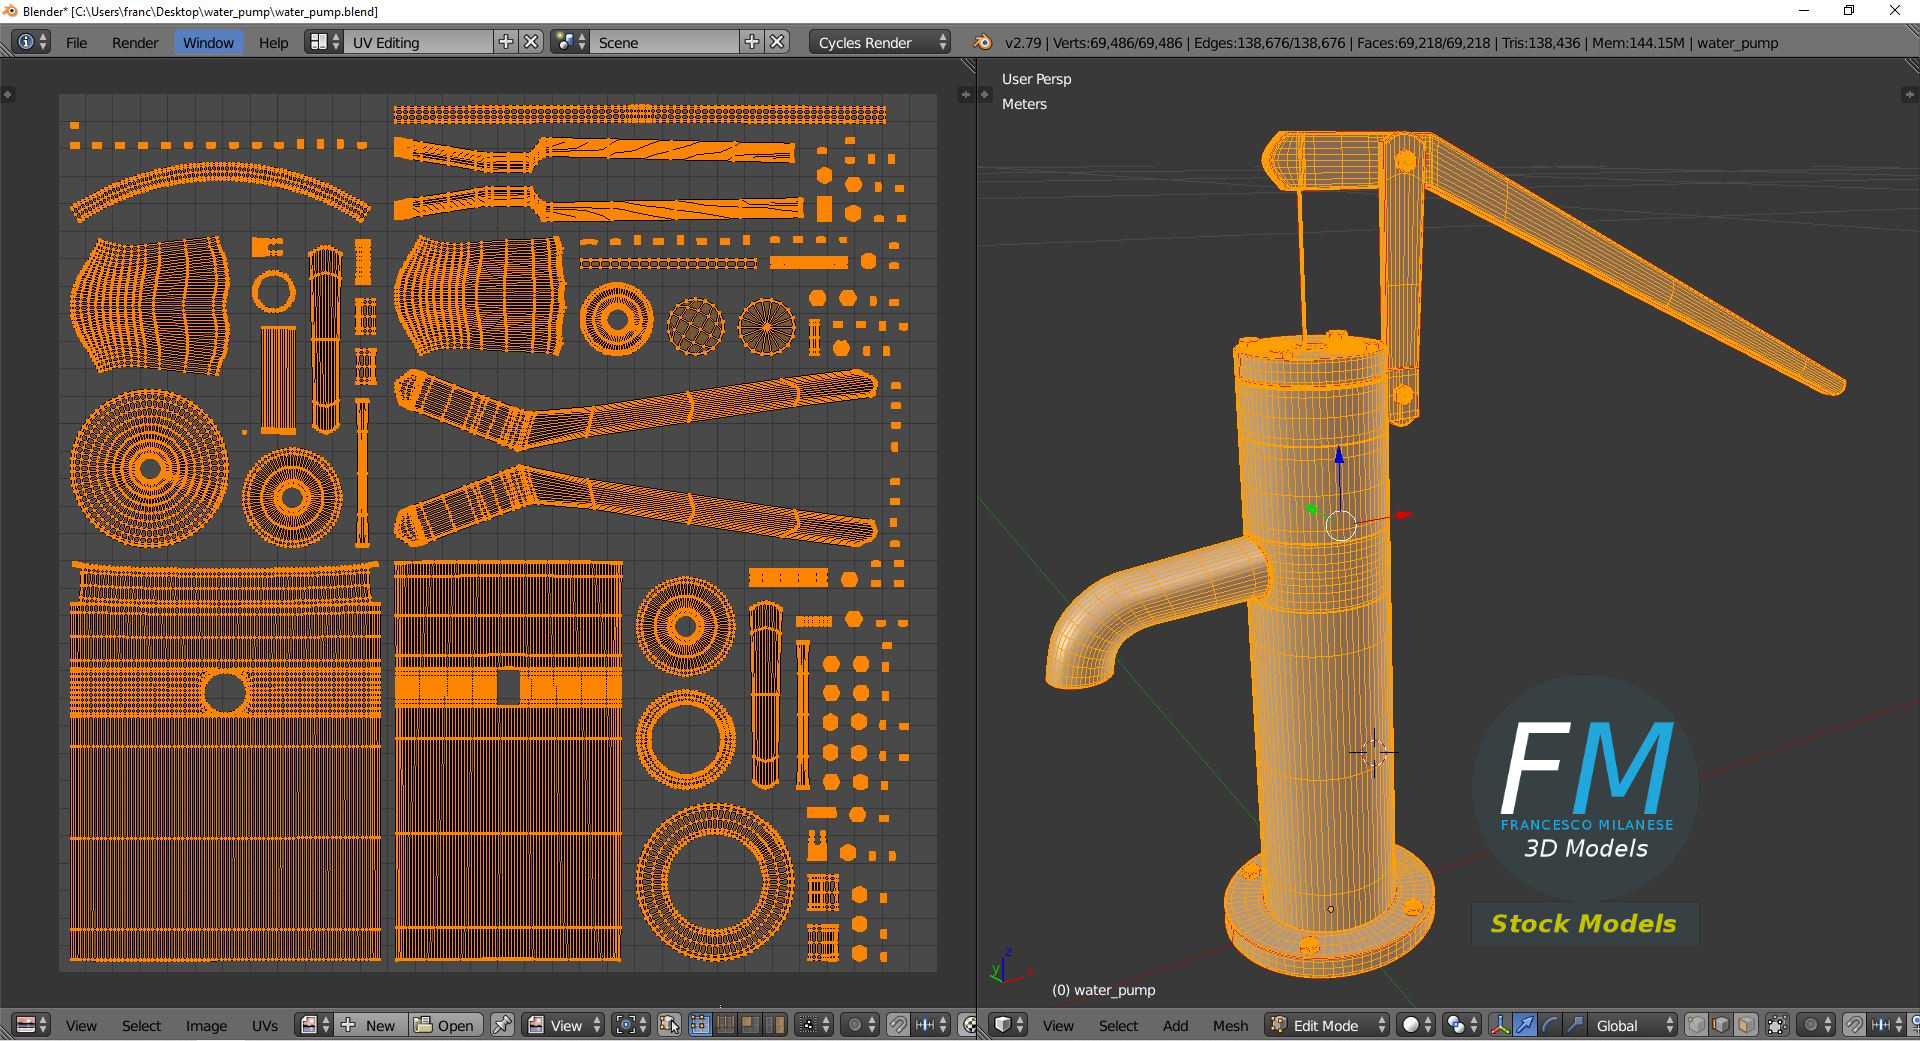The width and height of the screenshot is (1920, 1041).
Task: Click the Scene name input field
Action: pyautogui.click(x=664, y=42)
